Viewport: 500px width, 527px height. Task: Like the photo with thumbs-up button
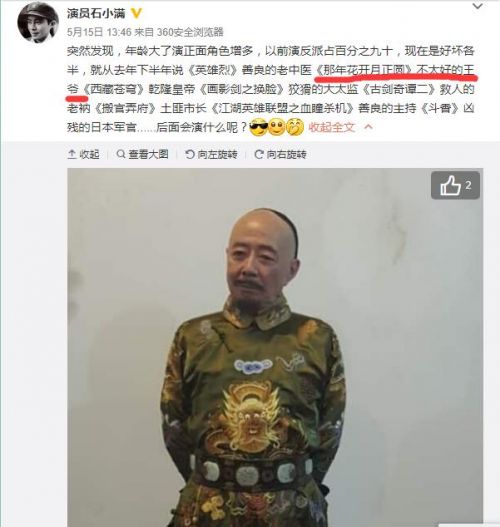[x=455, y=185]
